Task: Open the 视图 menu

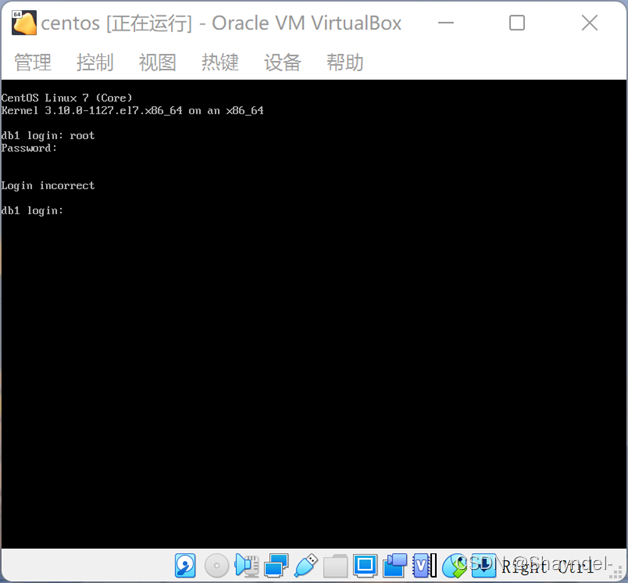Action: (158, 62)
